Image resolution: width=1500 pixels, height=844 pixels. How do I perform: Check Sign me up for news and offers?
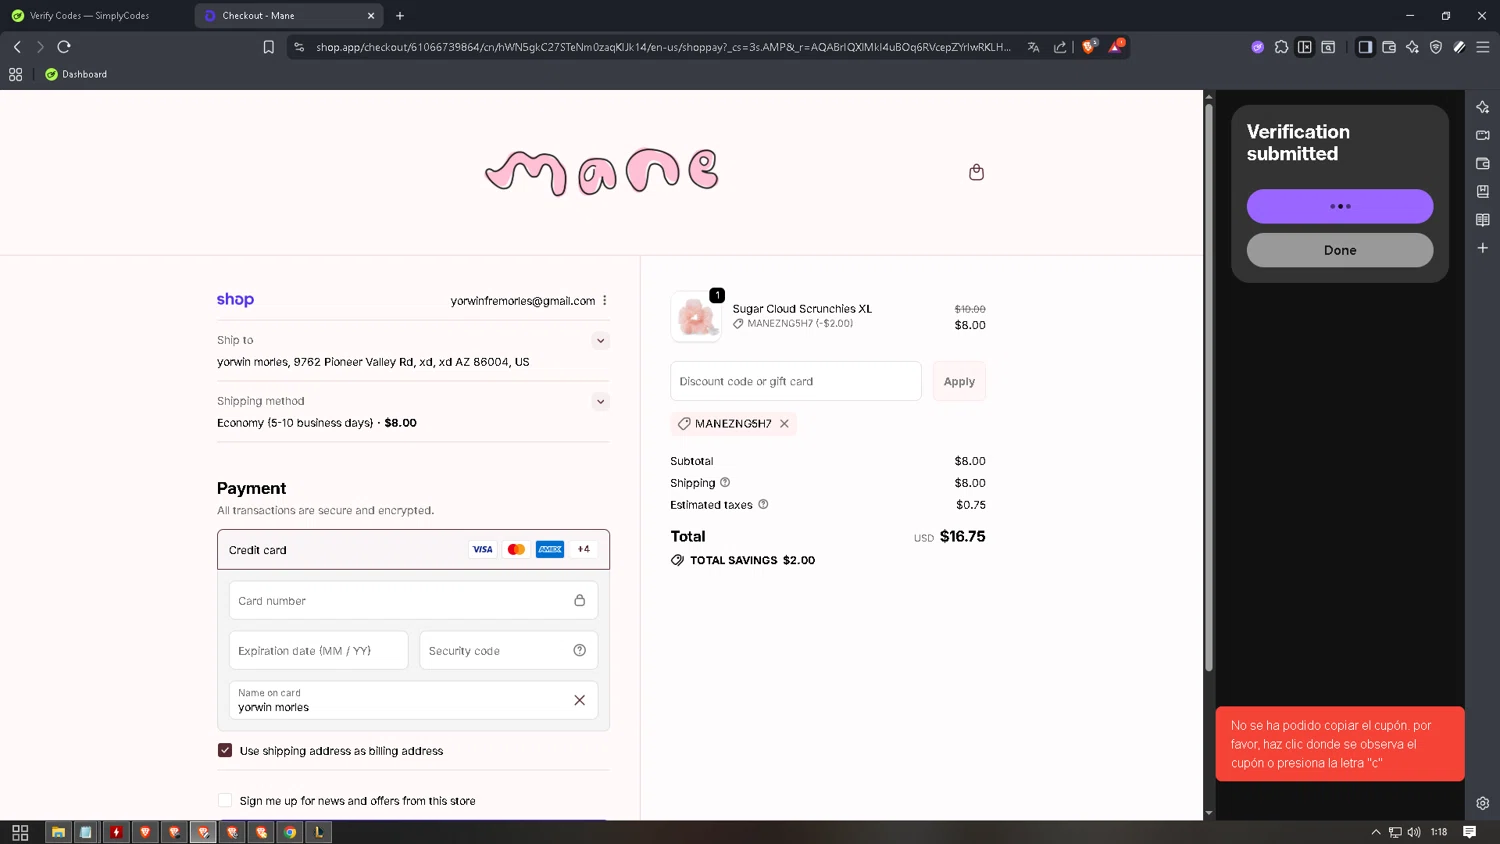click(225, 800)
